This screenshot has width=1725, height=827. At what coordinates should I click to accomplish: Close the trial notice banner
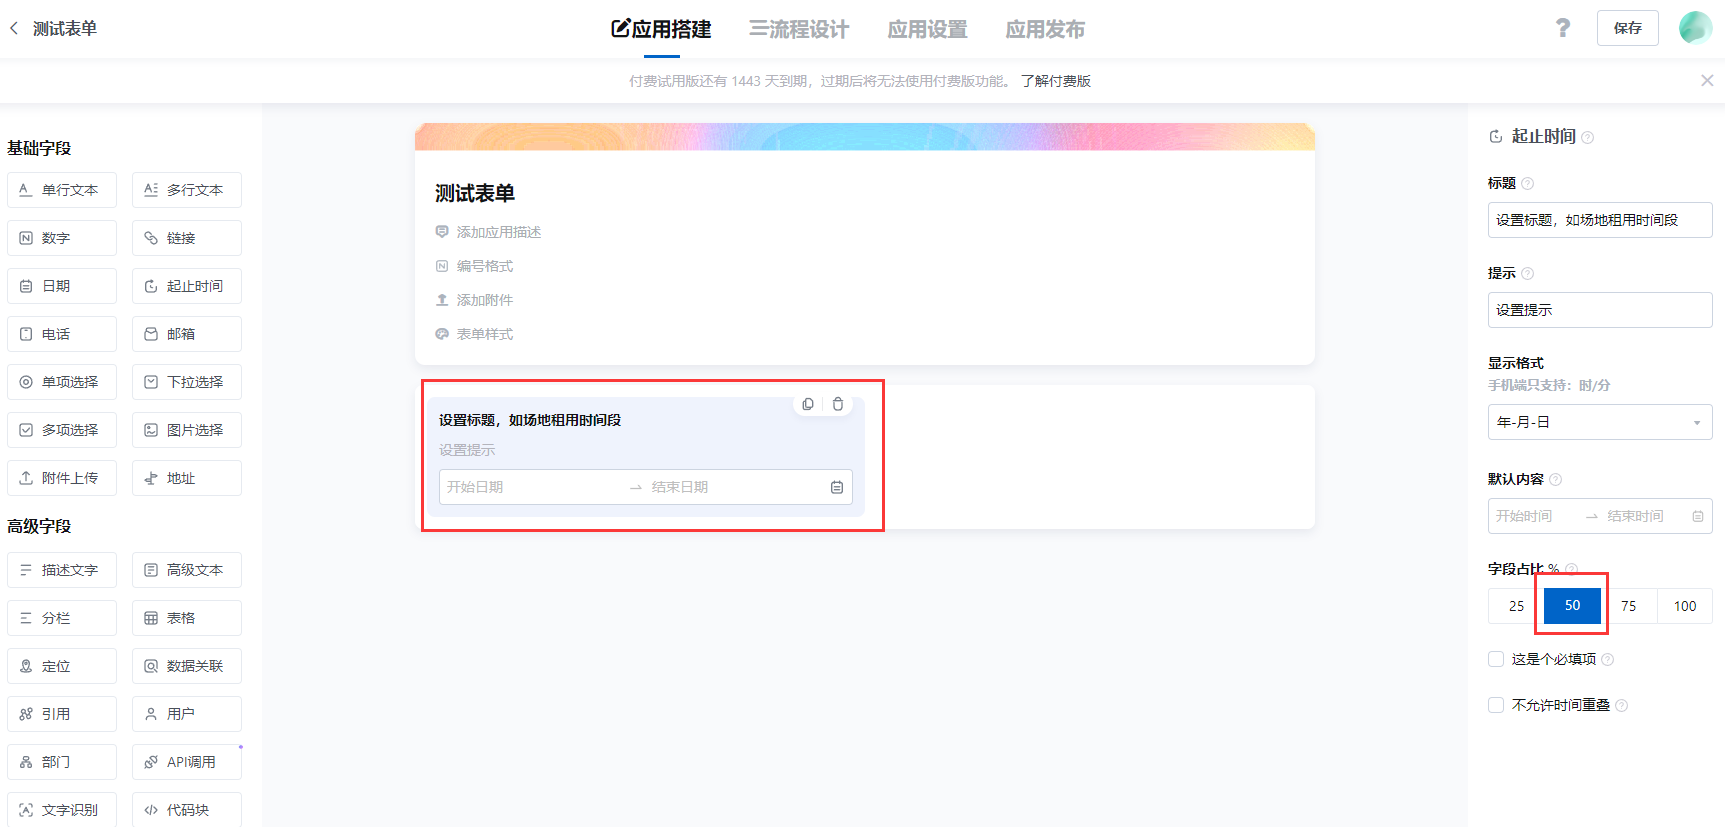(x=1707, y=80)
